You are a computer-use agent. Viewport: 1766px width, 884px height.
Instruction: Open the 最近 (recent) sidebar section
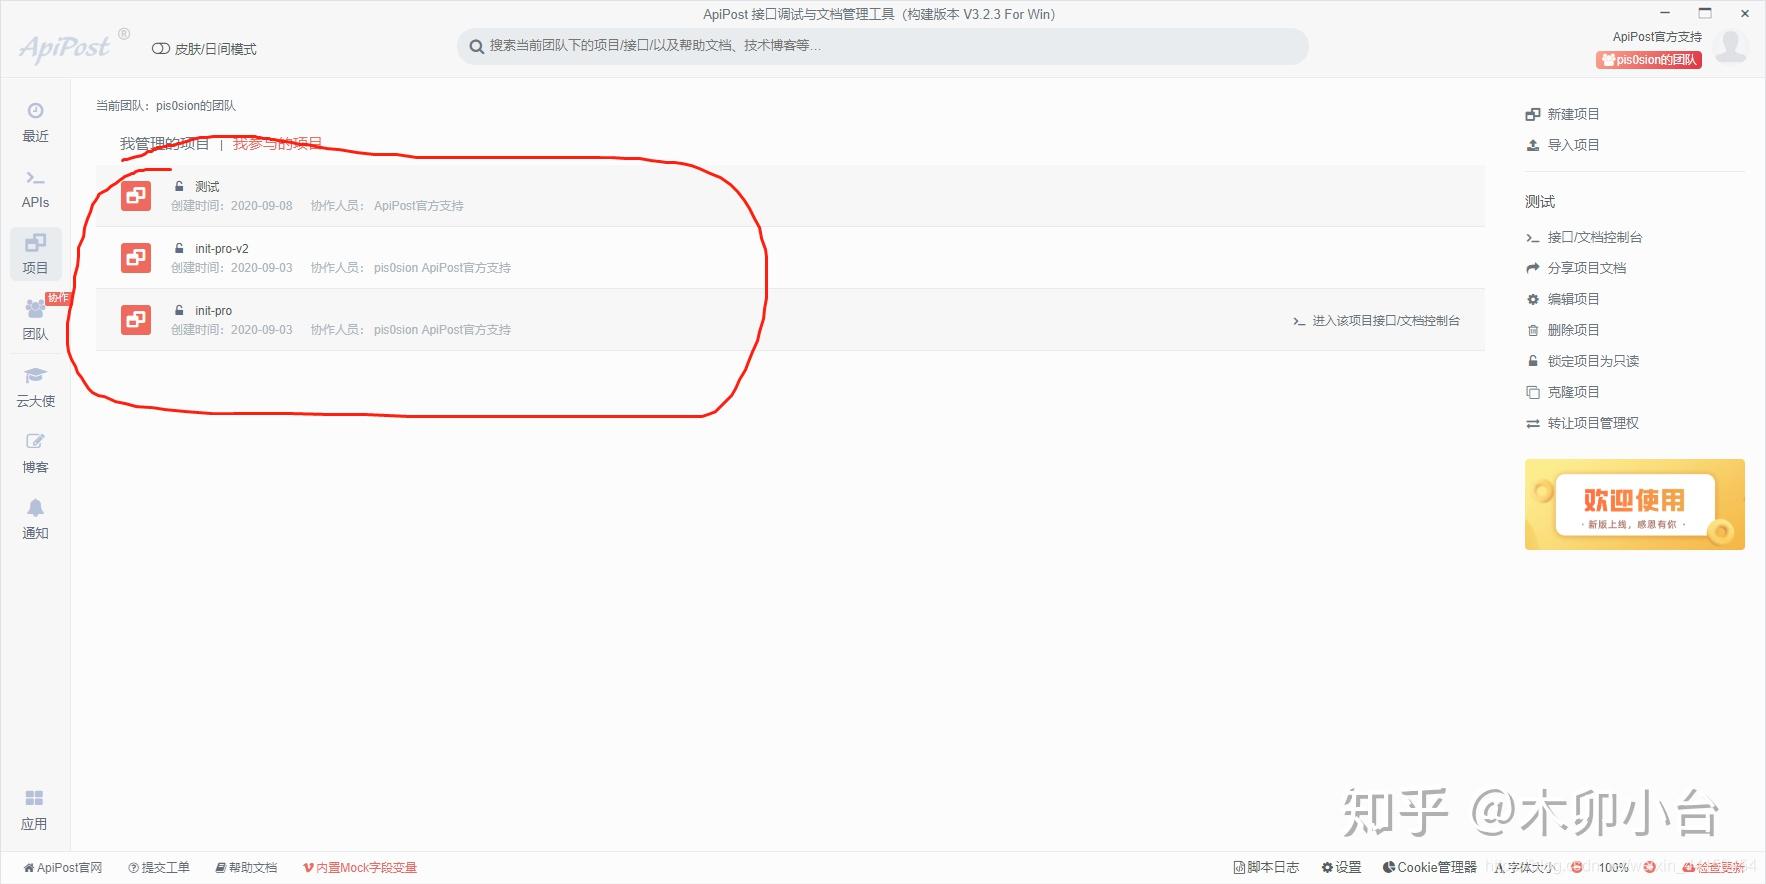point(35,123)
